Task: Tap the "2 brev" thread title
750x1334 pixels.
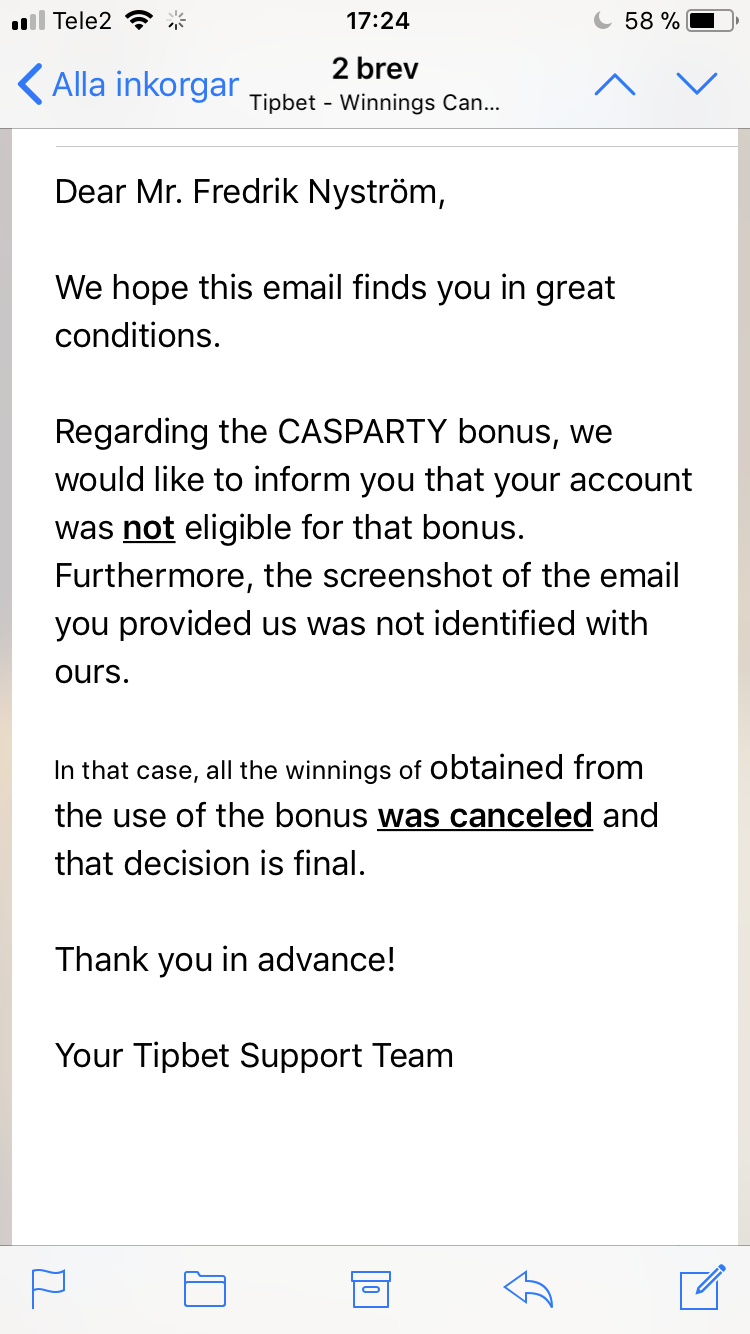Action: tap(375, 69)
